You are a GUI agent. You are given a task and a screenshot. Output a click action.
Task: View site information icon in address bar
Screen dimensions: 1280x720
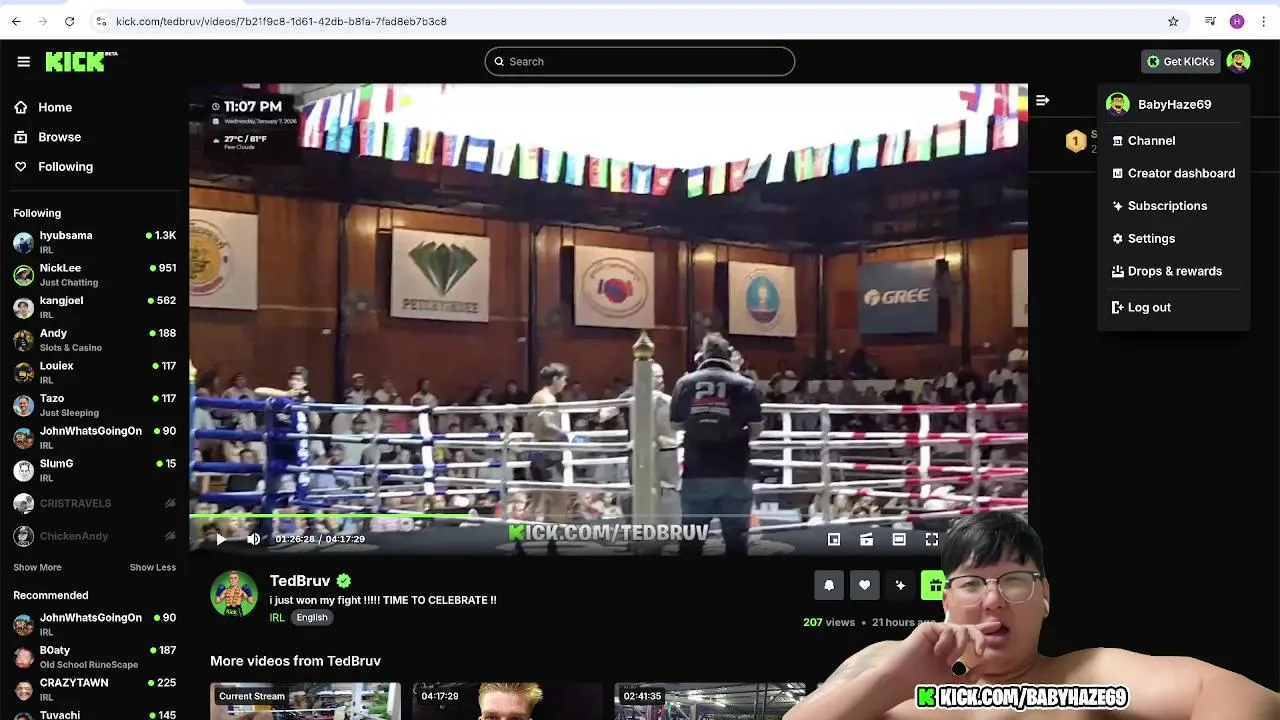pos(101,21)
